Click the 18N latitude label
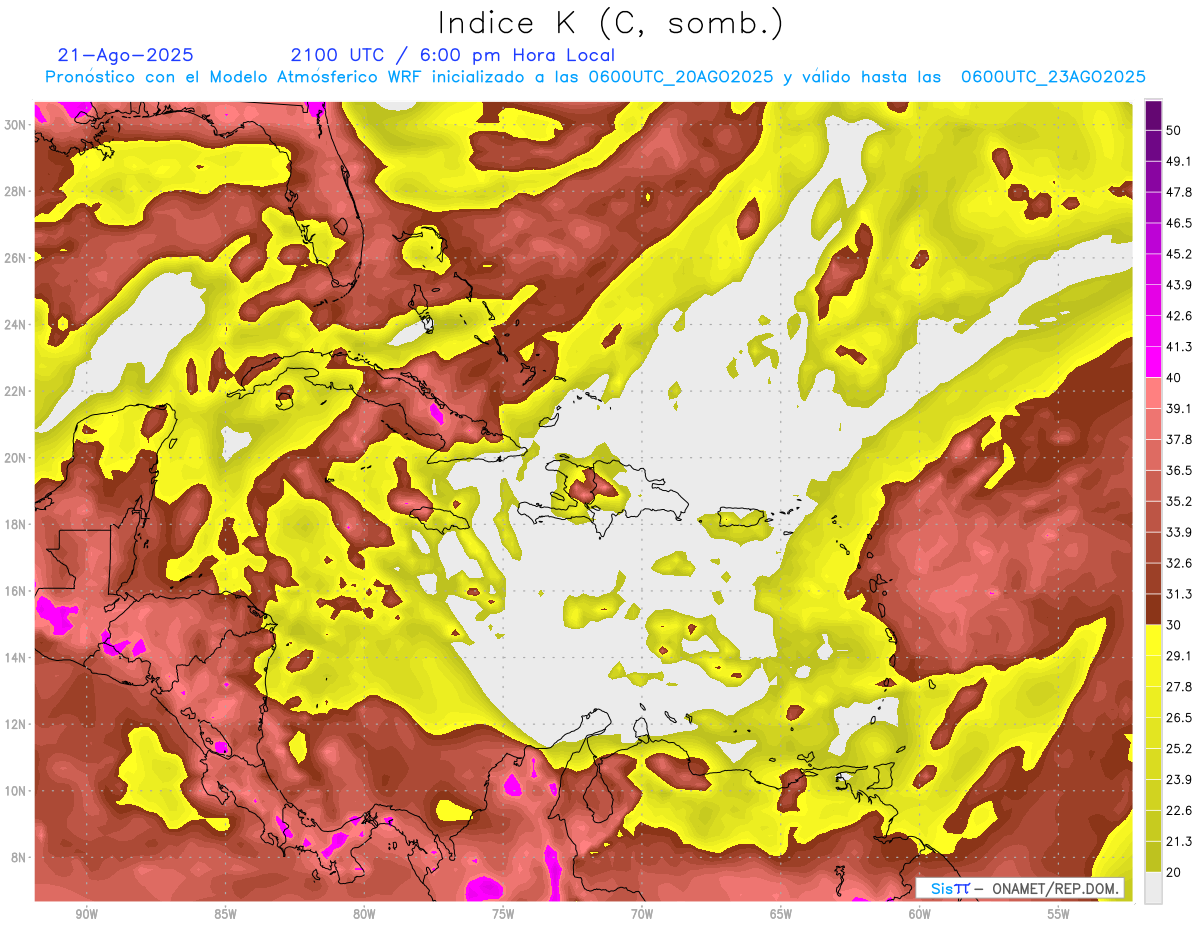The width and height of the screenshot is (1200, 927). click(x=15, y=525)
